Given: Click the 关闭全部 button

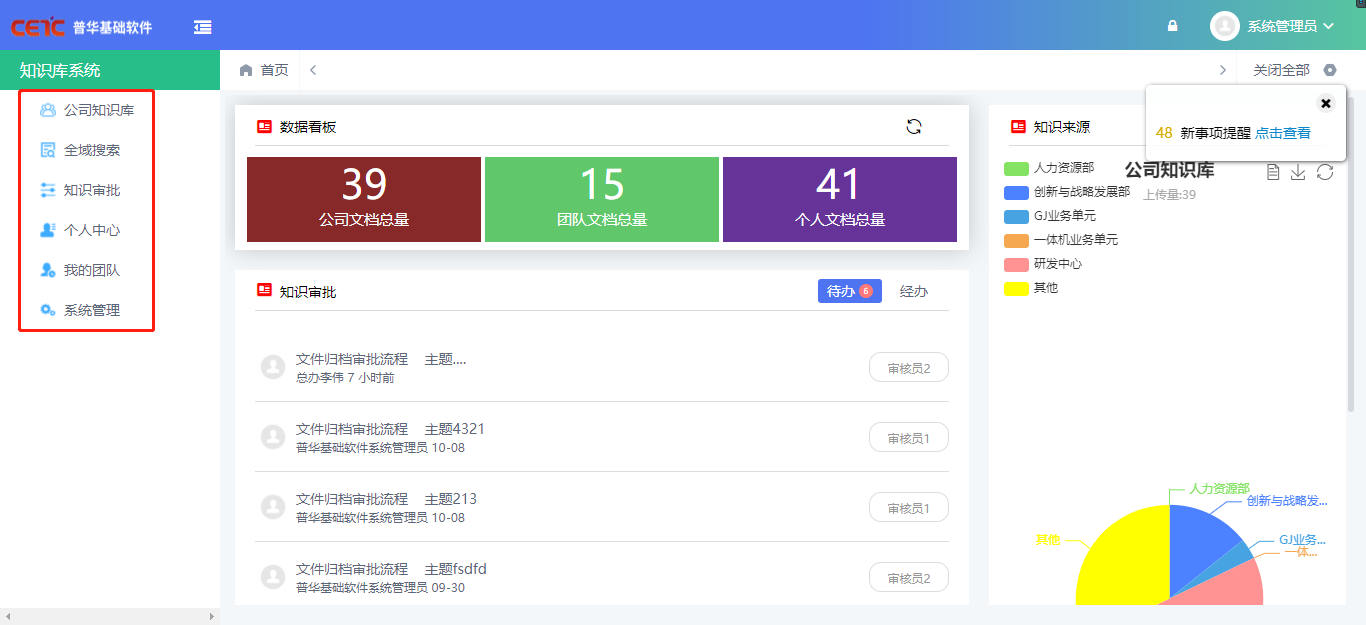Looking at the screenshot, I should [x=1281, y=70].
